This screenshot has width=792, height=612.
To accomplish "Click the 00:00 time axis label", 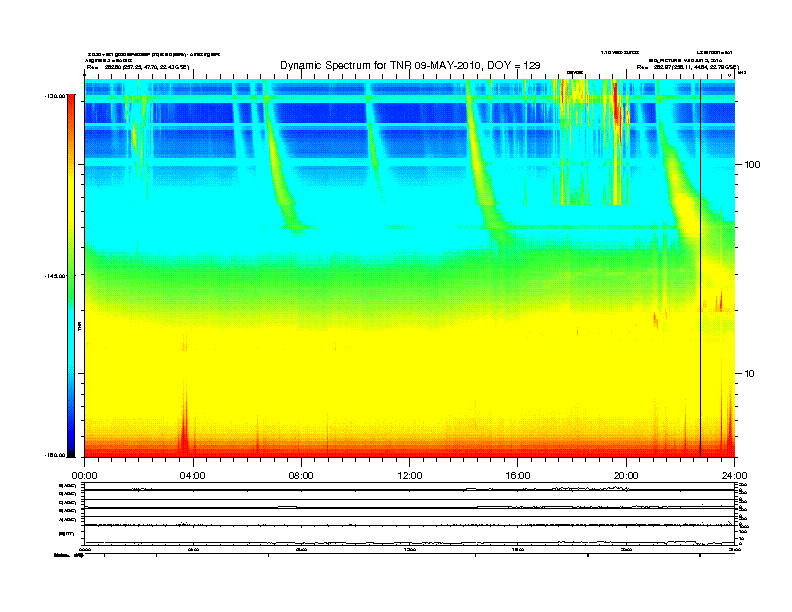I will pyautogui.click(x=84, y=476).
